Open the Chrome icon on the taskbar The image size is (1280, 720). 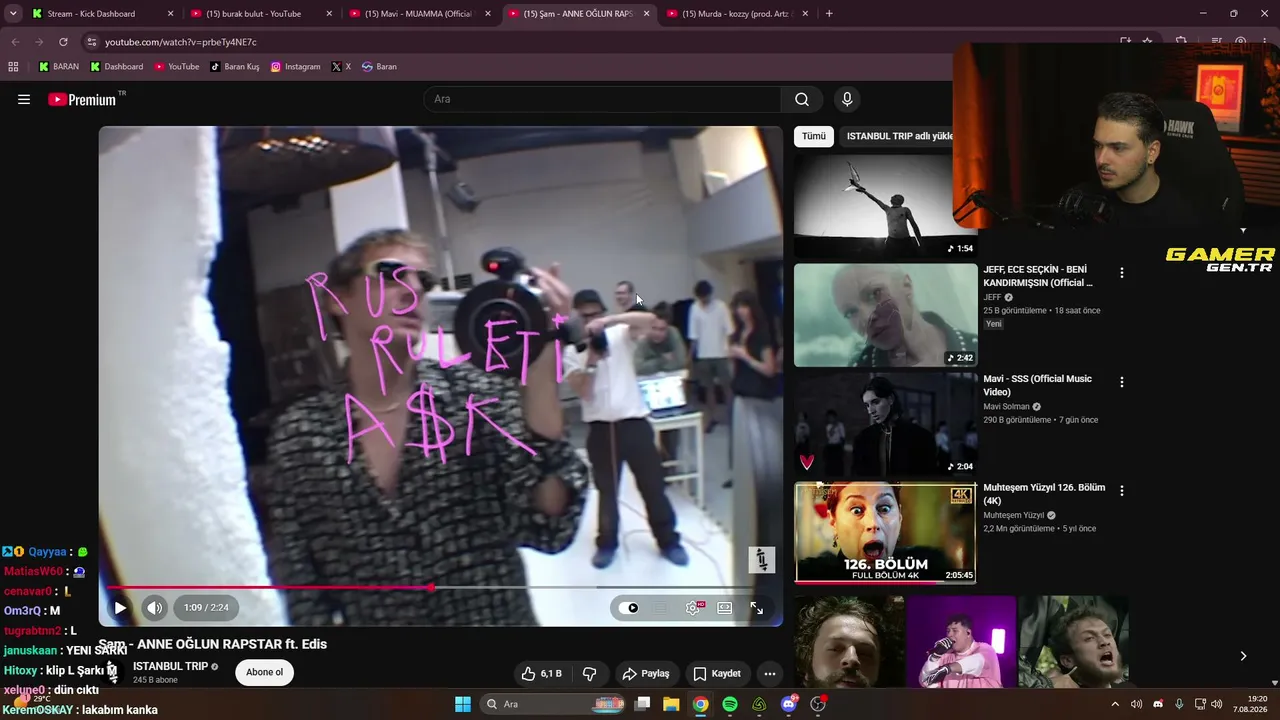tap(701, 704)
